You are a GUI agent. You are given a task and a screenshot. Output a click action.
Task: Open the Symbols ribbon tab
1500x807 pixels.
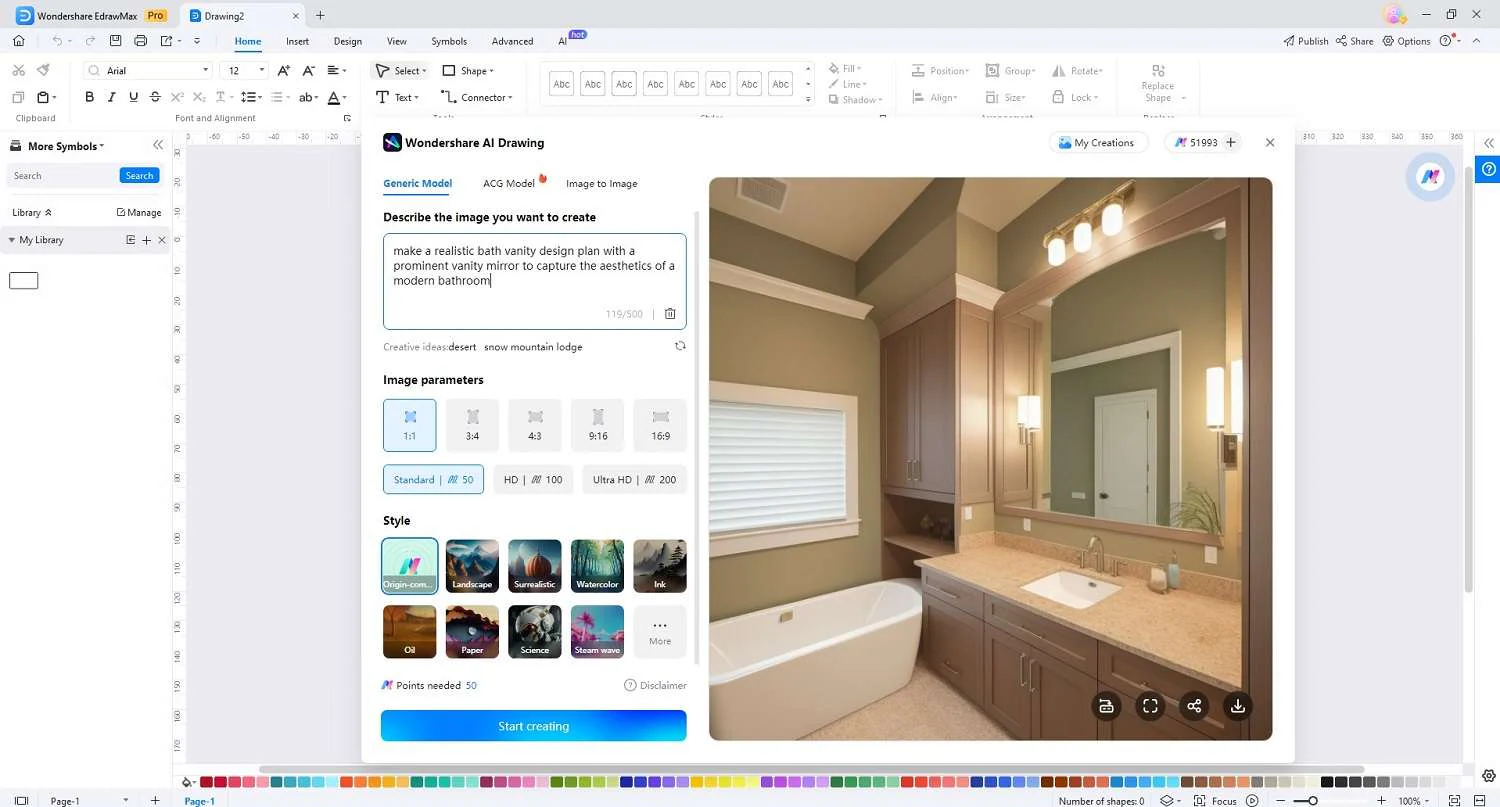point(449,41)
